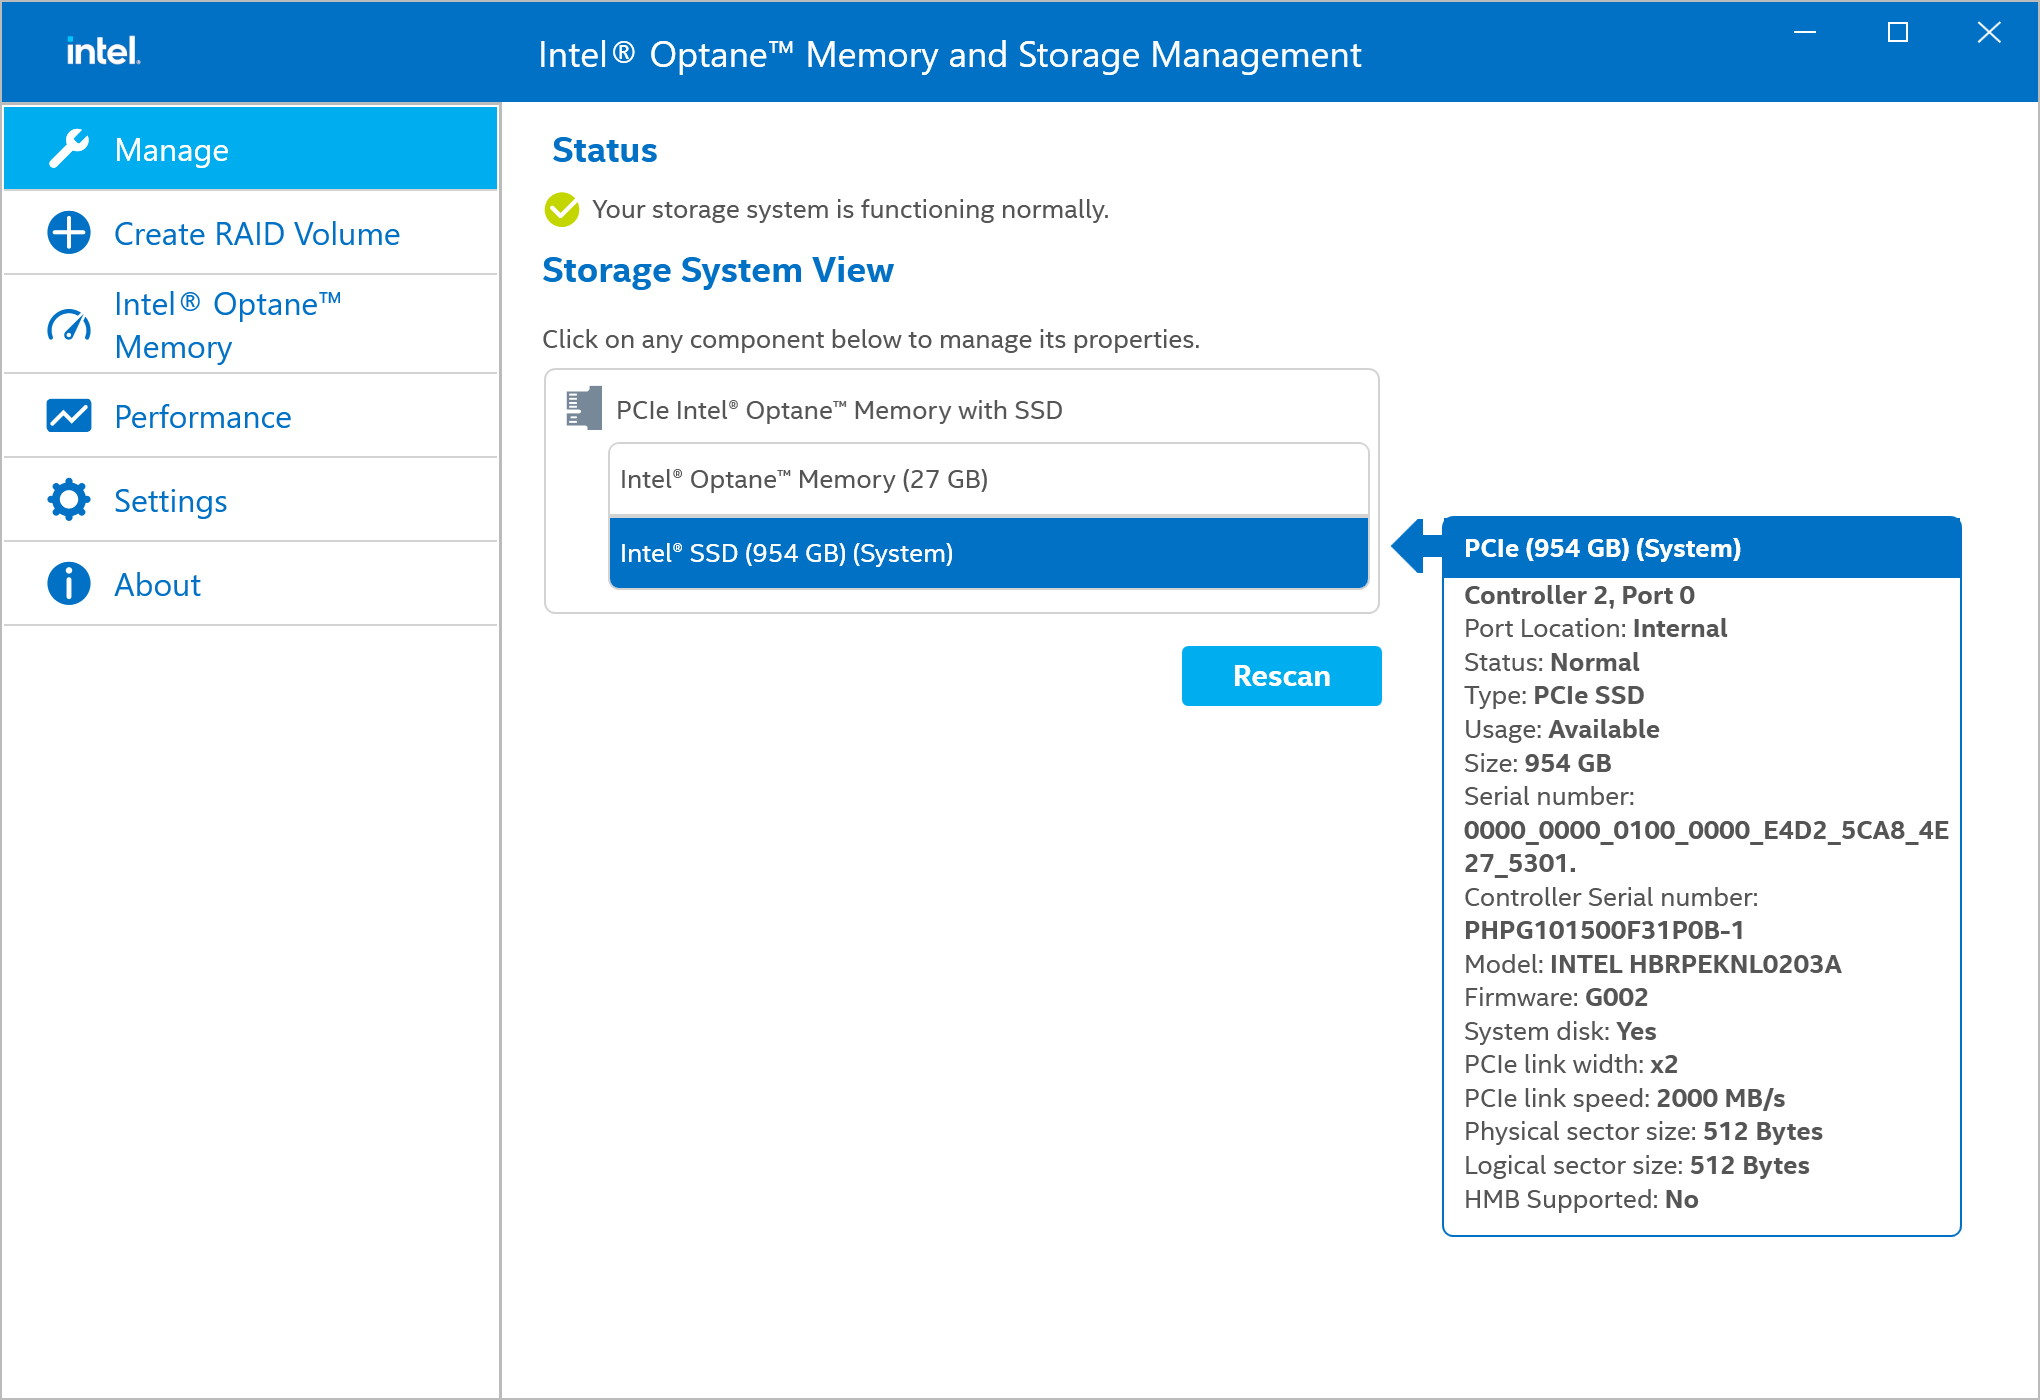
Task: Close the Intel Optane window
Action: pyautogui.click(x=1989, y=33)
